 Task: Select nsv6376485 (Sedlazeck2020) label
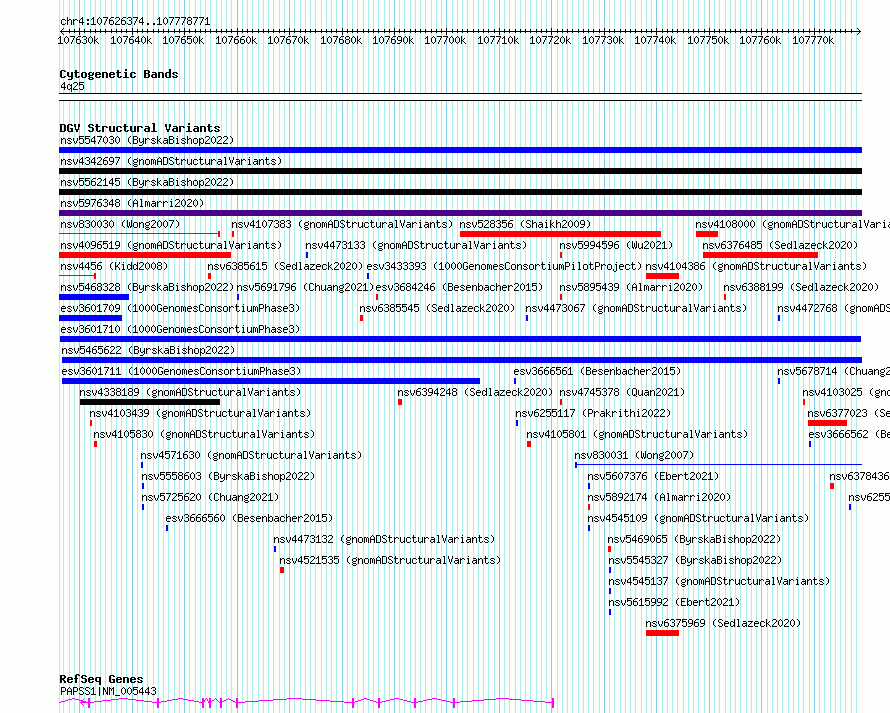click(780, 245)
